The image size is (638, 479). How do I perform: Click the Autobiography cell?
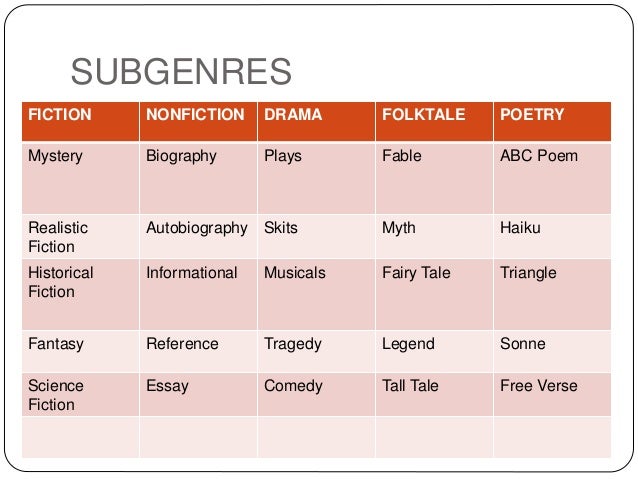pyautogui.click(x=196, y=228)
